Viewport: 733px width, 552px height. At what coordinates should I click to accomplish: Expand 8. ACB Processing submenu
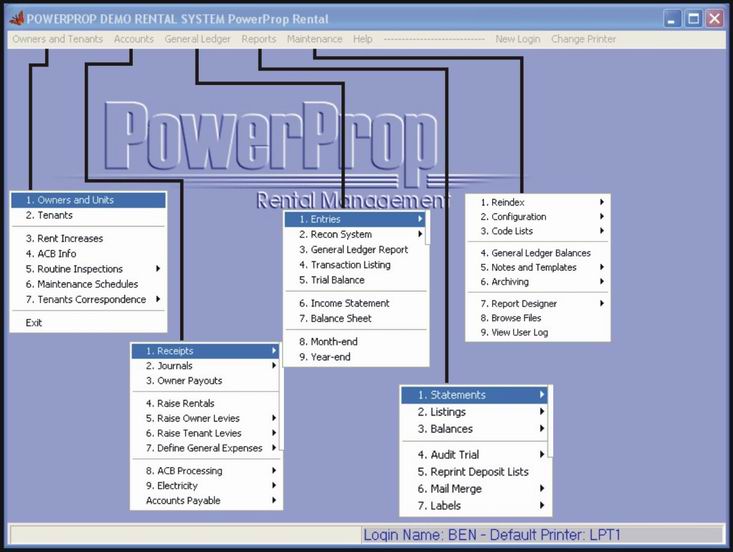[205, 471]
